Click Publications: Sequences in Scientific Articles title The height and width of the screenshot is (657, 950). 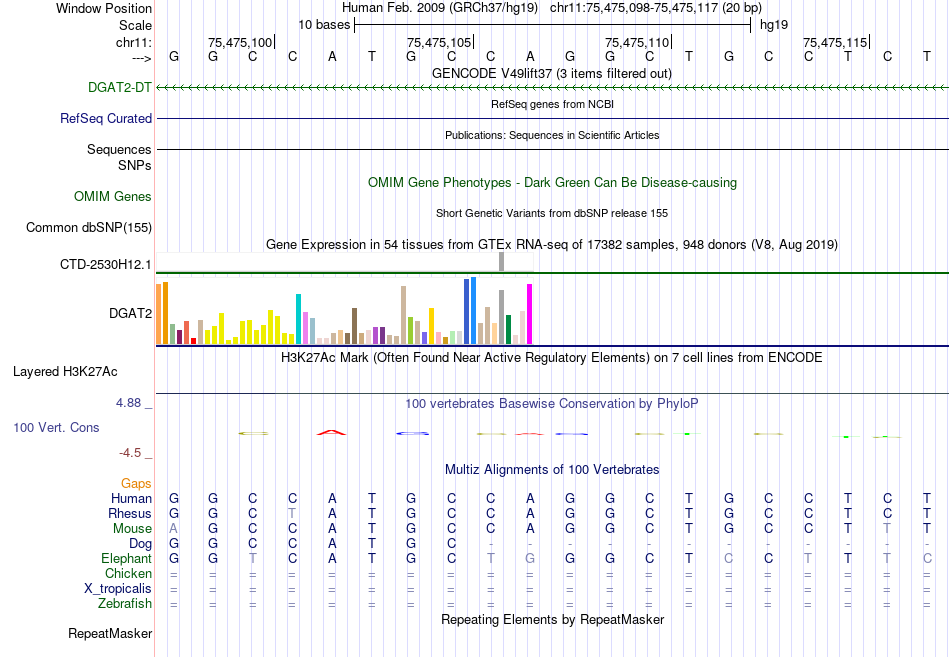tap(552, 135)
